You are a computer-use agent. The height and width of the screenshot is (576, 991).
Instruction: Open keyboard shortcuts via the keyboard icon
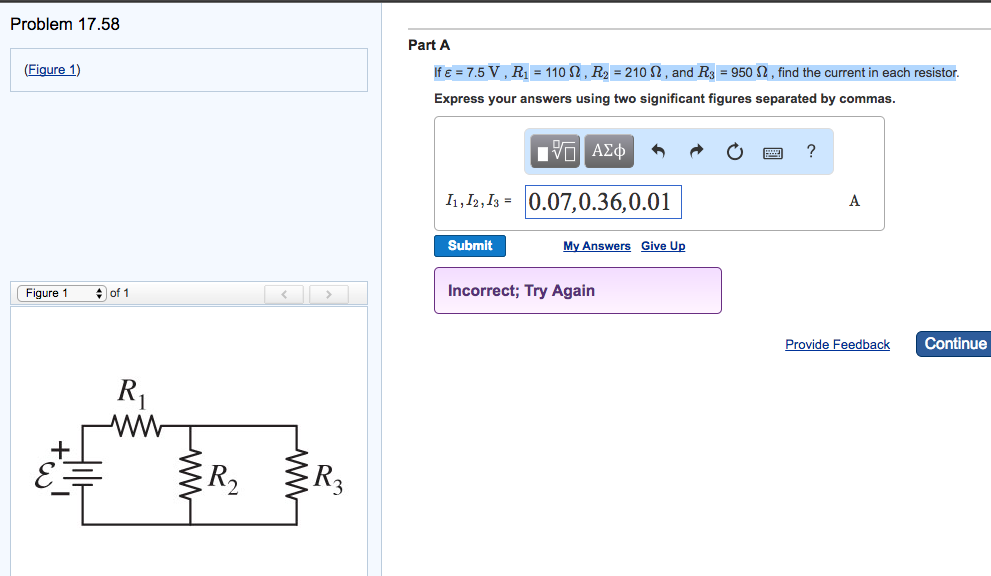772,151
